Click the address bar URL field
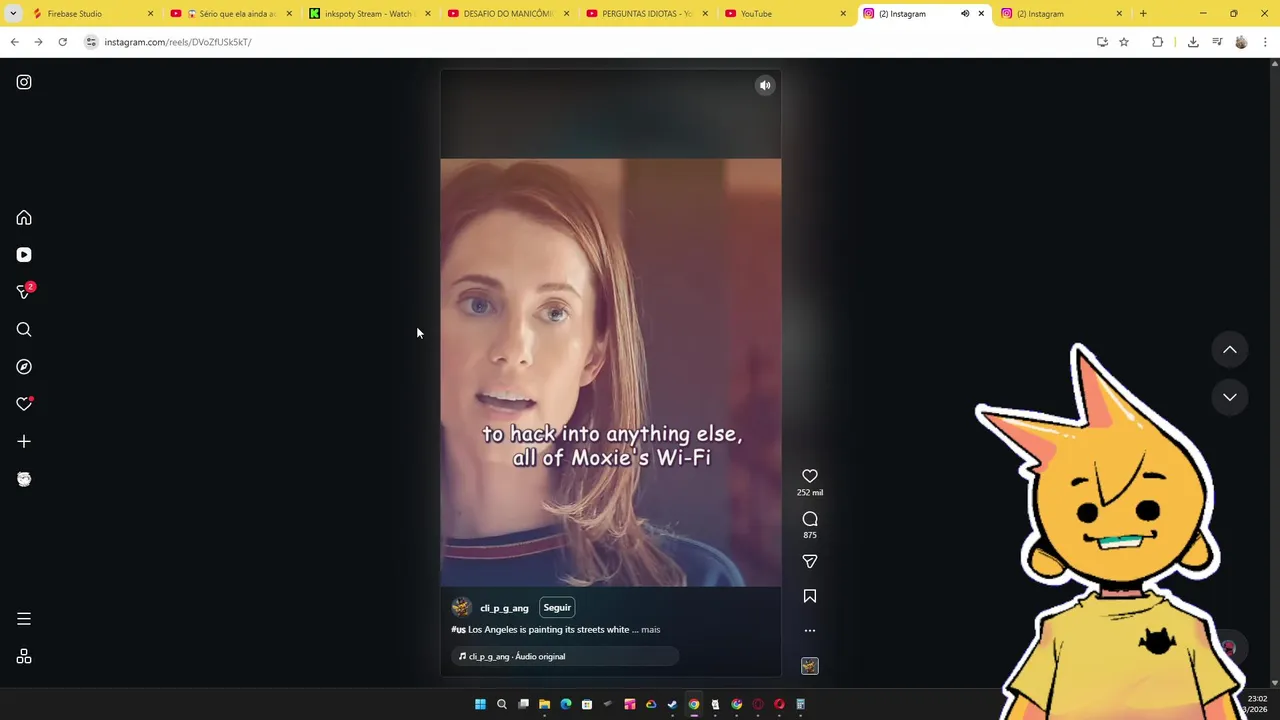Viewport: 1280px width, 720px height. 590,42
